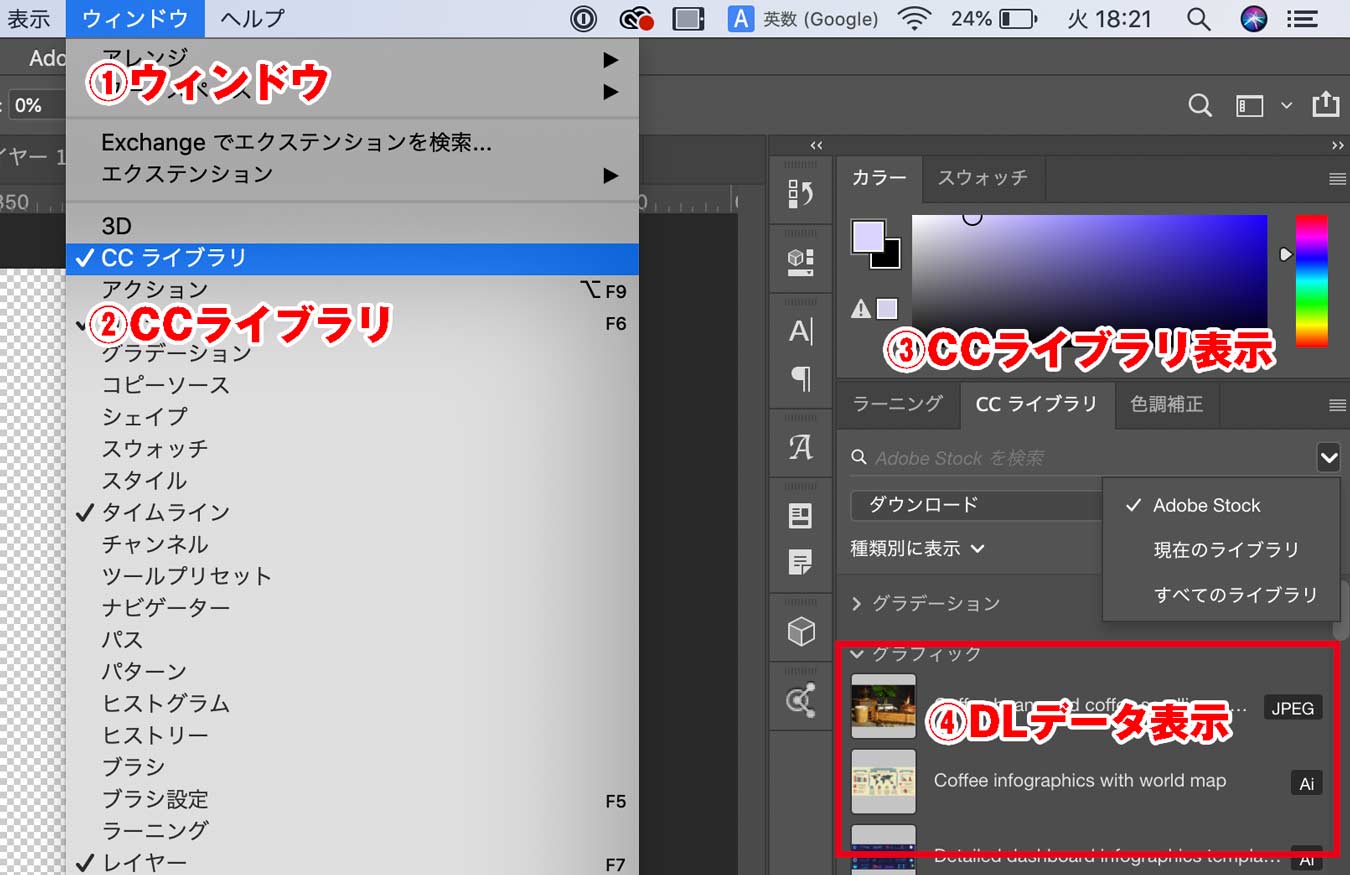The image size is (1350, 875).
Task: Uncheck CC ライブラリ in the Window menu
Action: tap(352, 258)
